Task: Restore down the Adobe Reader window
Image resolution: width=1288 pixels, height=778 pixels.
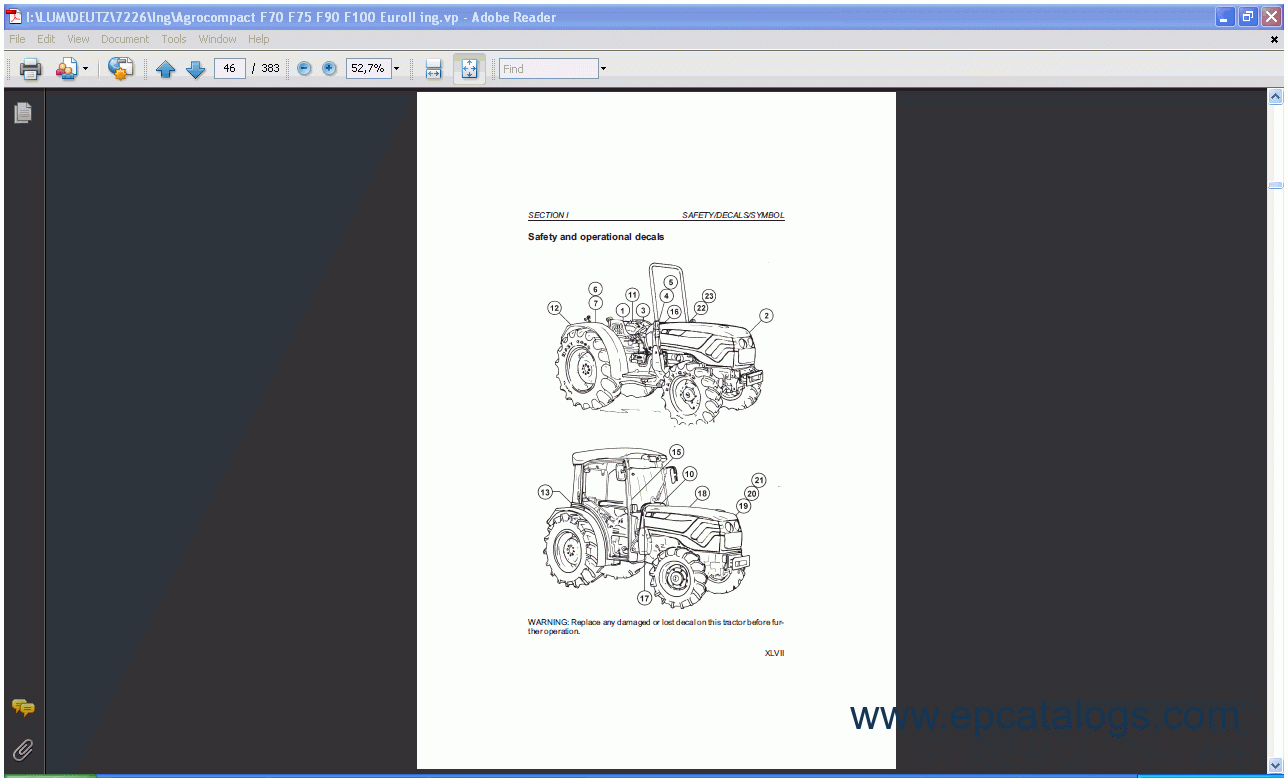Action: click(1247, 16)
